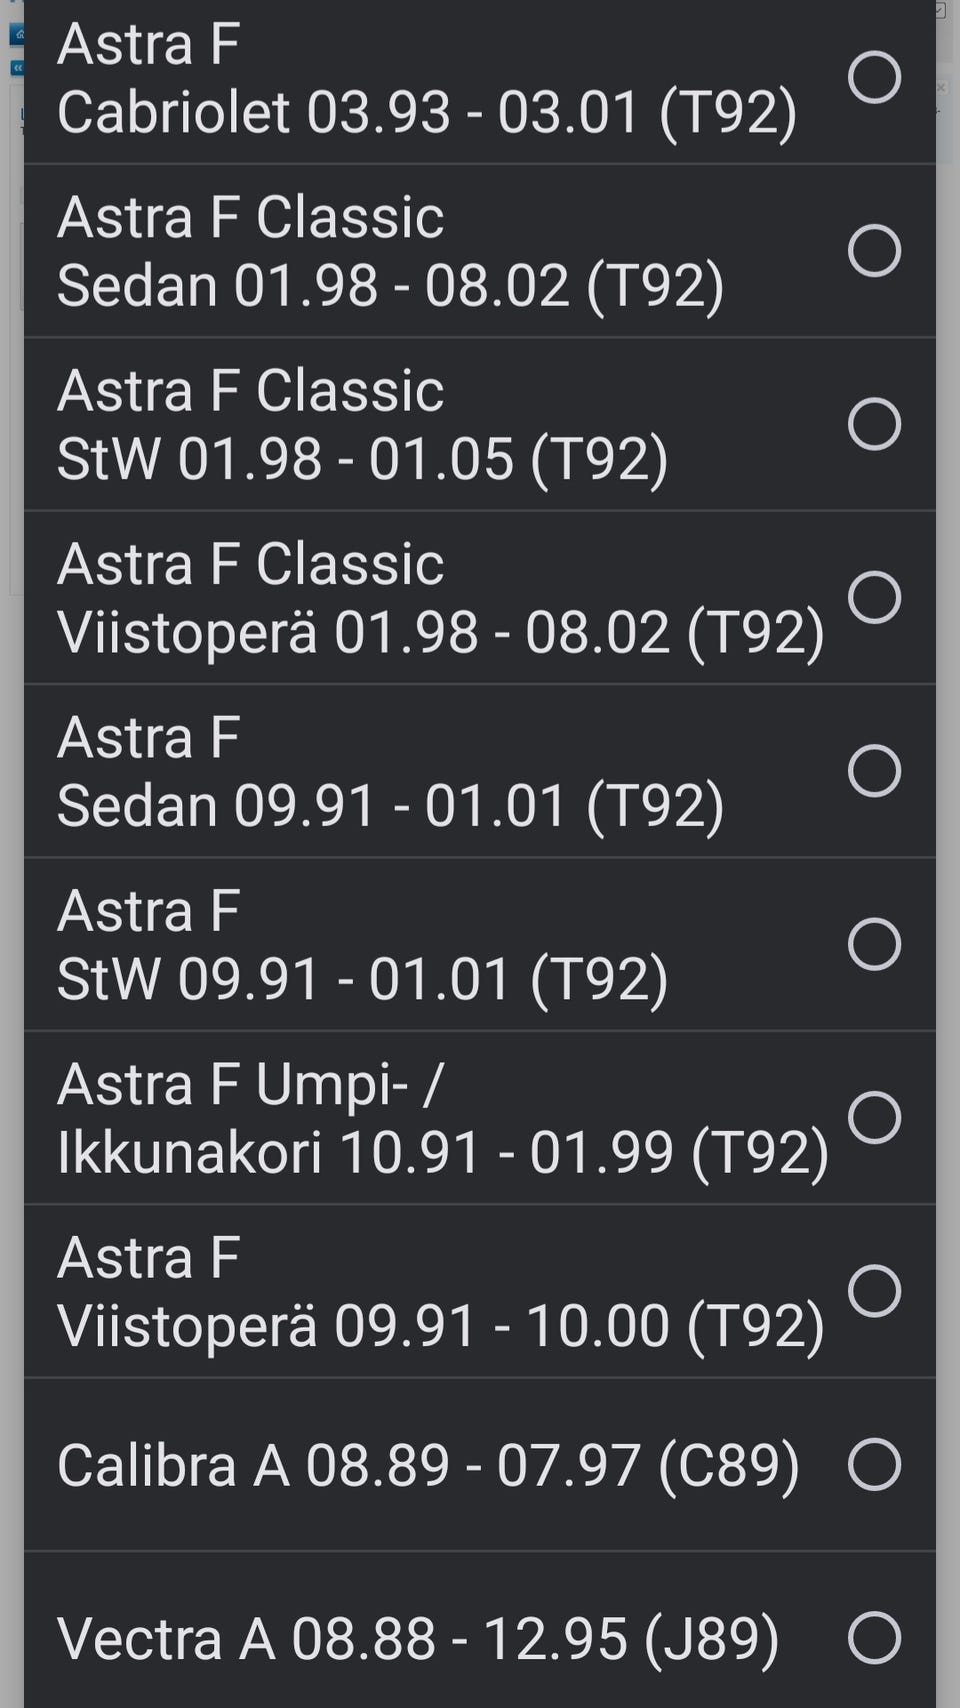
Task: Click the blue home icon button
Action: pyautogui.click(x=17, y=35)
